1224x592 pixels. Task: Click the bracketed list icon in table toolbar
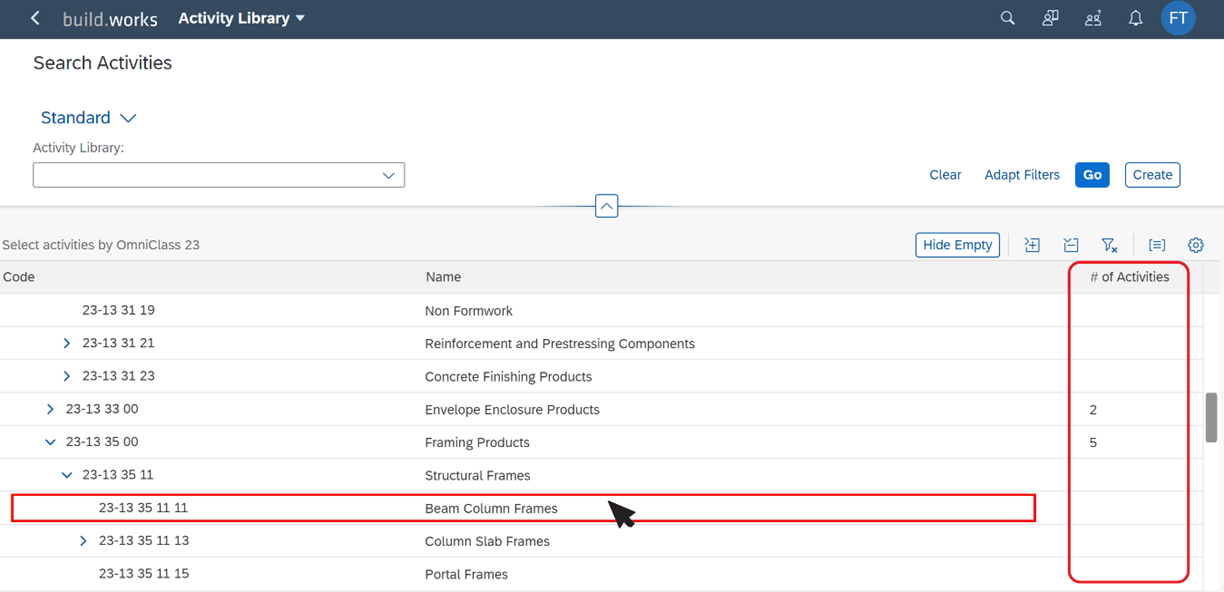(x=1157, y=245)
